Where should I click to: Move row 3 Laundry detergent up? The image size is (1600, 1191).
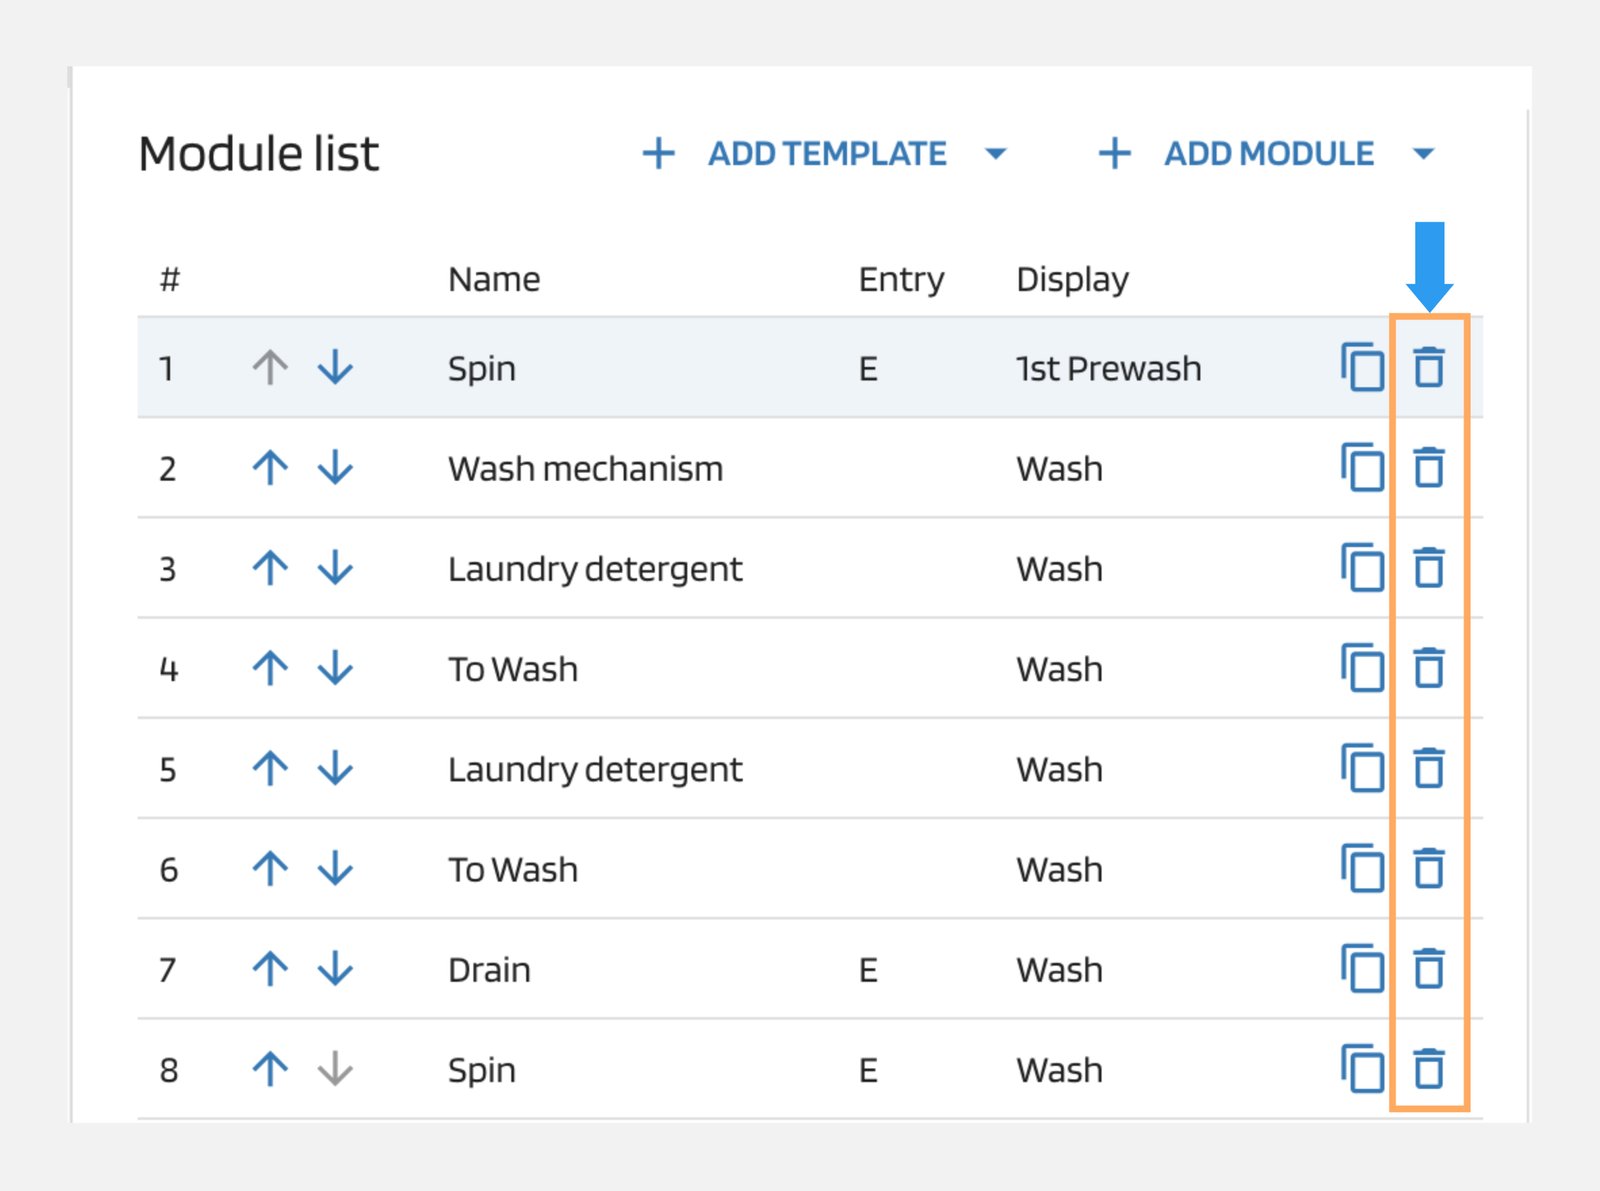pos(270,568)
